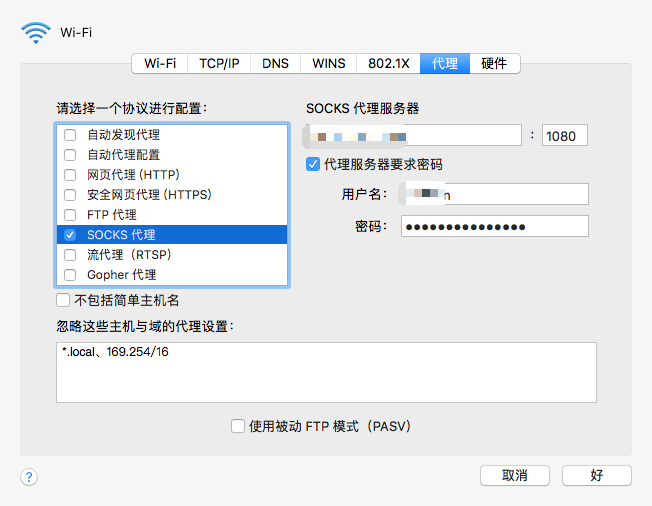
Task: Click the port field showing 1080
Action: click(564, 135)
